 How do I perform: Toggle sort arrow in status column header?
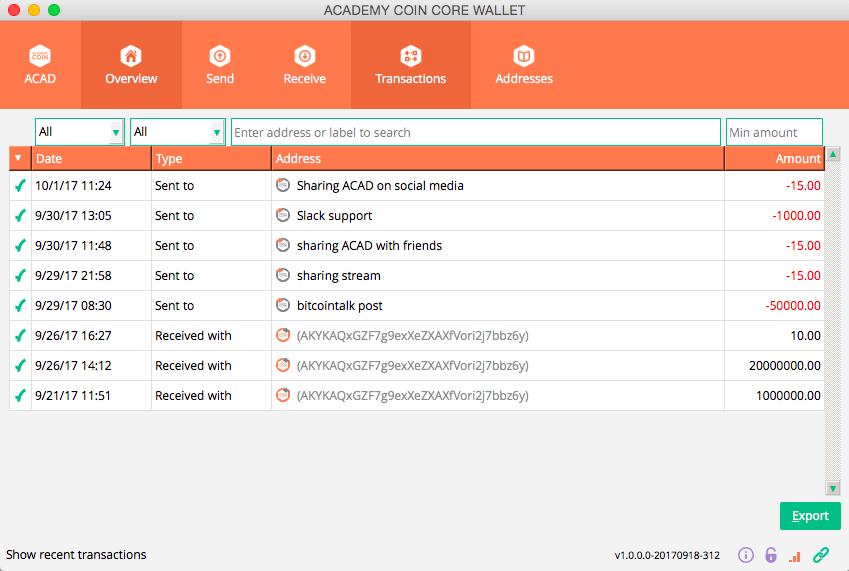[x=18, y=158]
